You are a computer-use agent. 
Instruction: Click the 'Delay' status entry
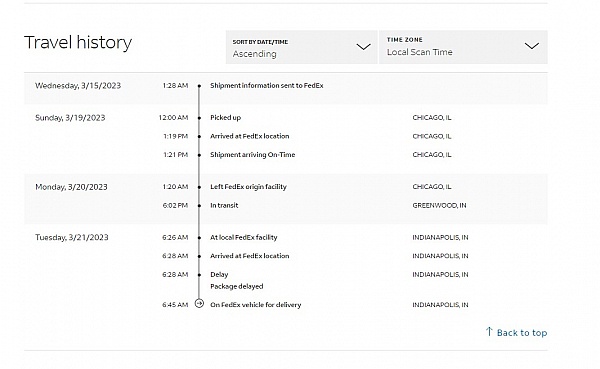(219, 274)
